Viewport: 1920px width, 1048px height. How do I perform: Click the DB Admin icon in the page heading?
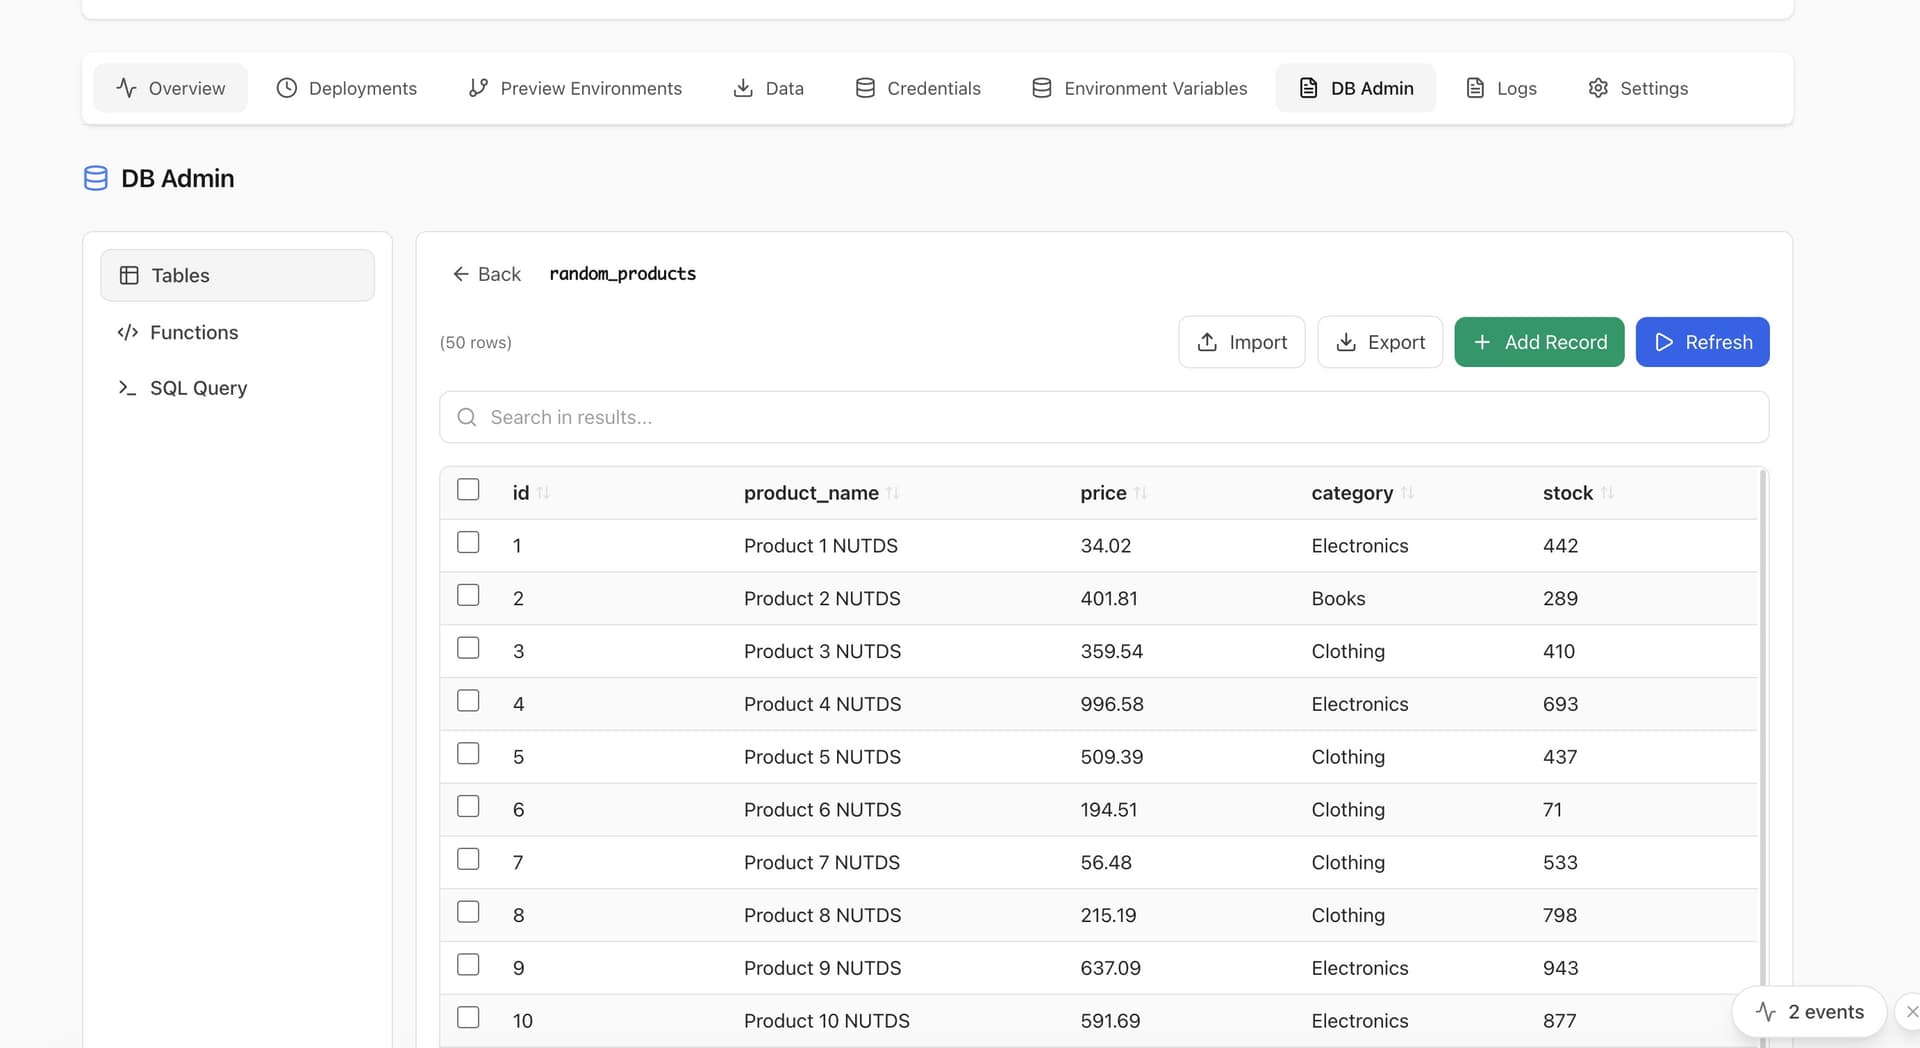click(x=96, y=178)
